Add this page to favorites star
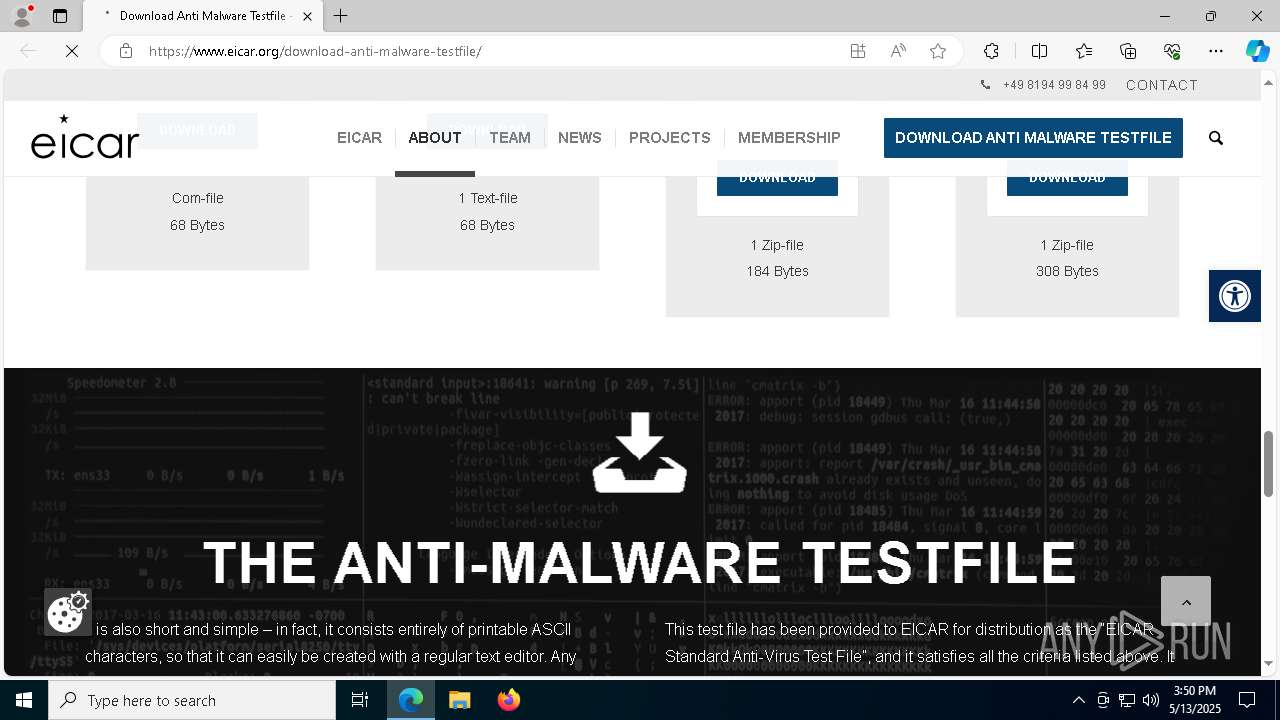The height and width of the screenshot is (720, 1280). click(x=938, y=51)
